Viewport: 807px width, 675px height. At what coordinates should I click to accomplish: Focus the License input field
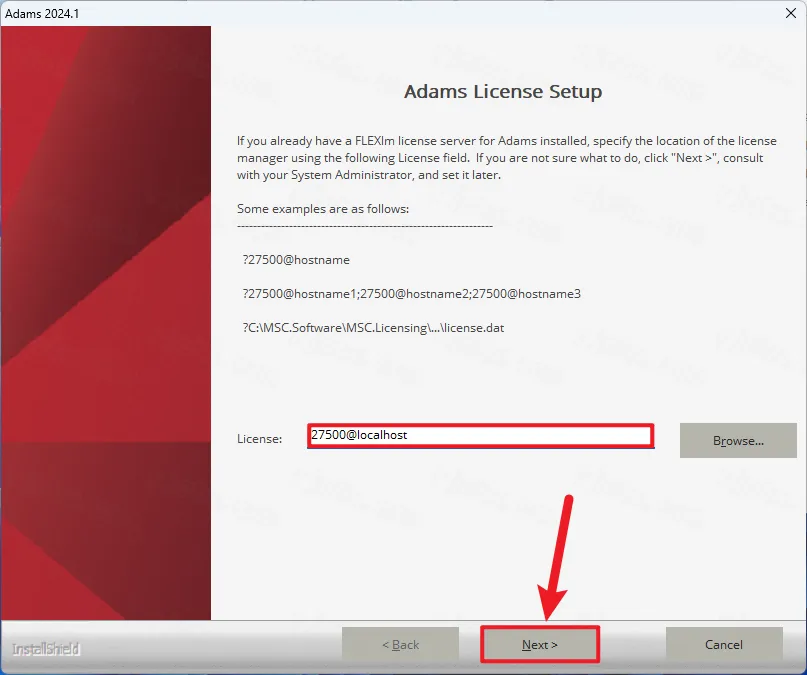[x=480, y=436]
